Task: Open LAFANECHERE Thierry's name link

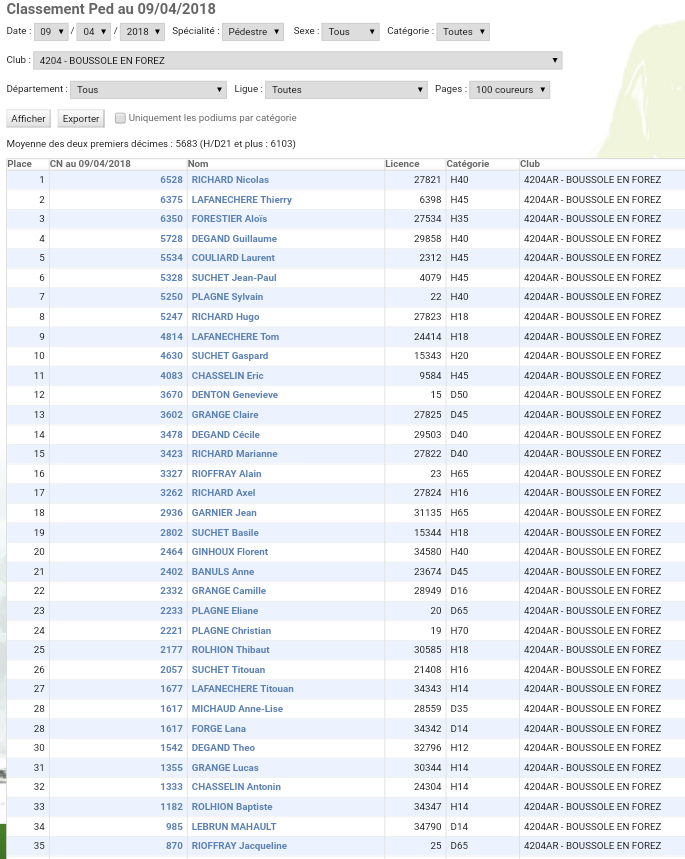Action: tap(241, 200)
